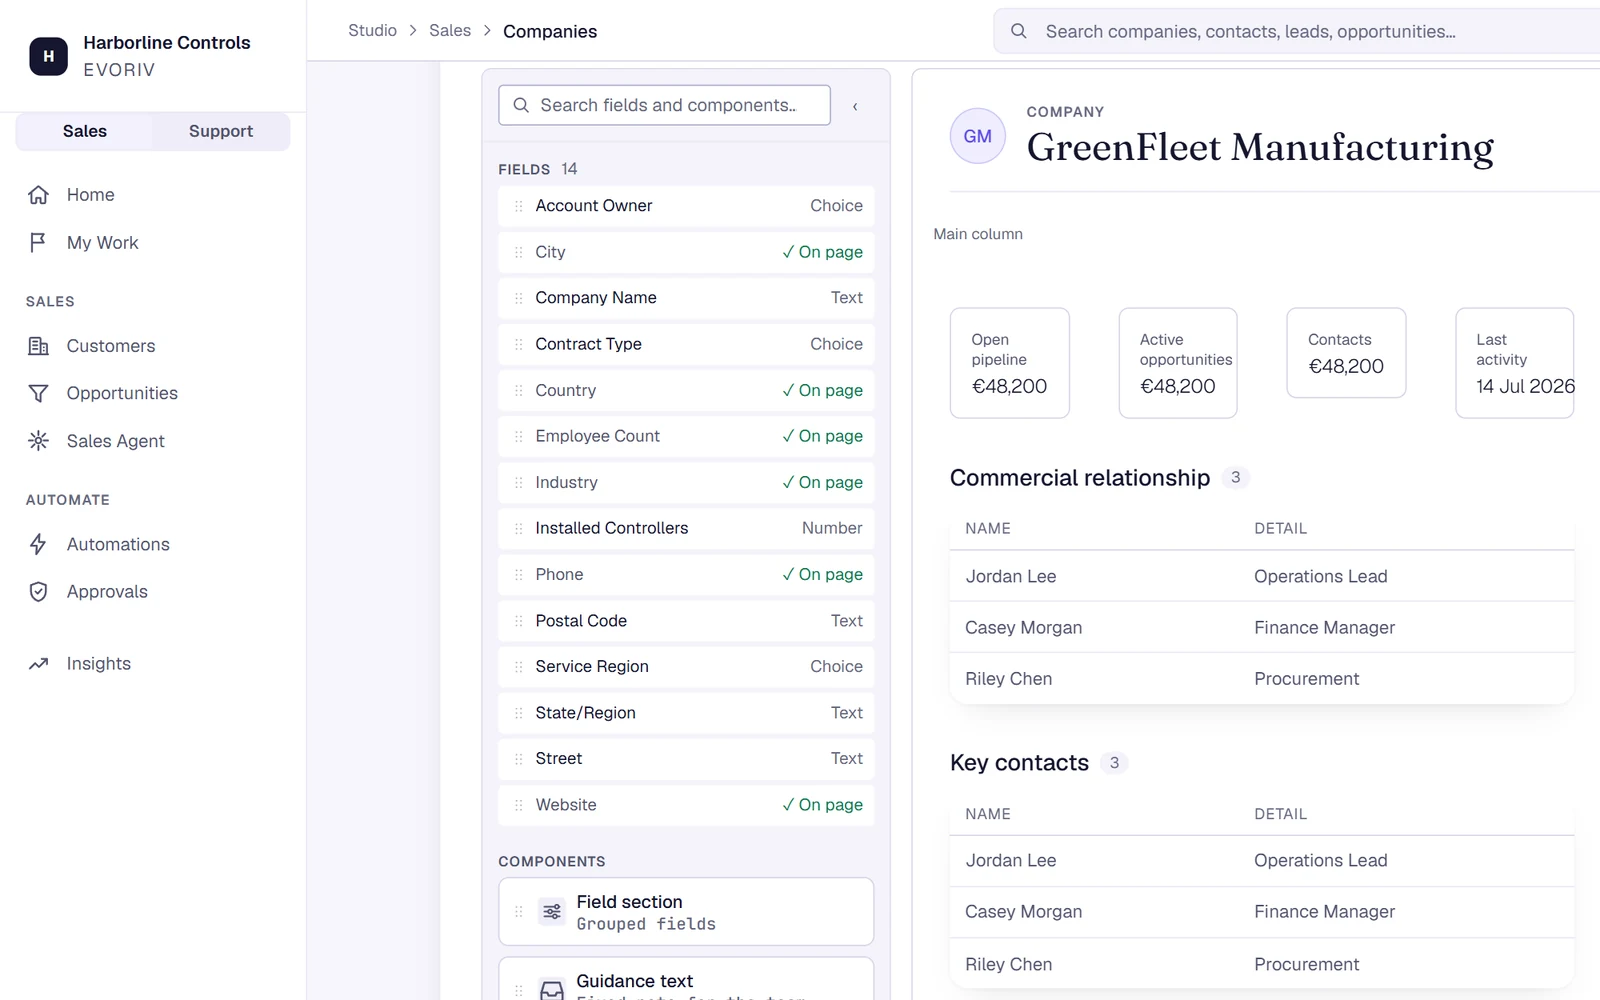The width and height of the screenshot is (1600, 1000).
Task: Select Casey Morgan in Key contacts table
Action: 1023,912
